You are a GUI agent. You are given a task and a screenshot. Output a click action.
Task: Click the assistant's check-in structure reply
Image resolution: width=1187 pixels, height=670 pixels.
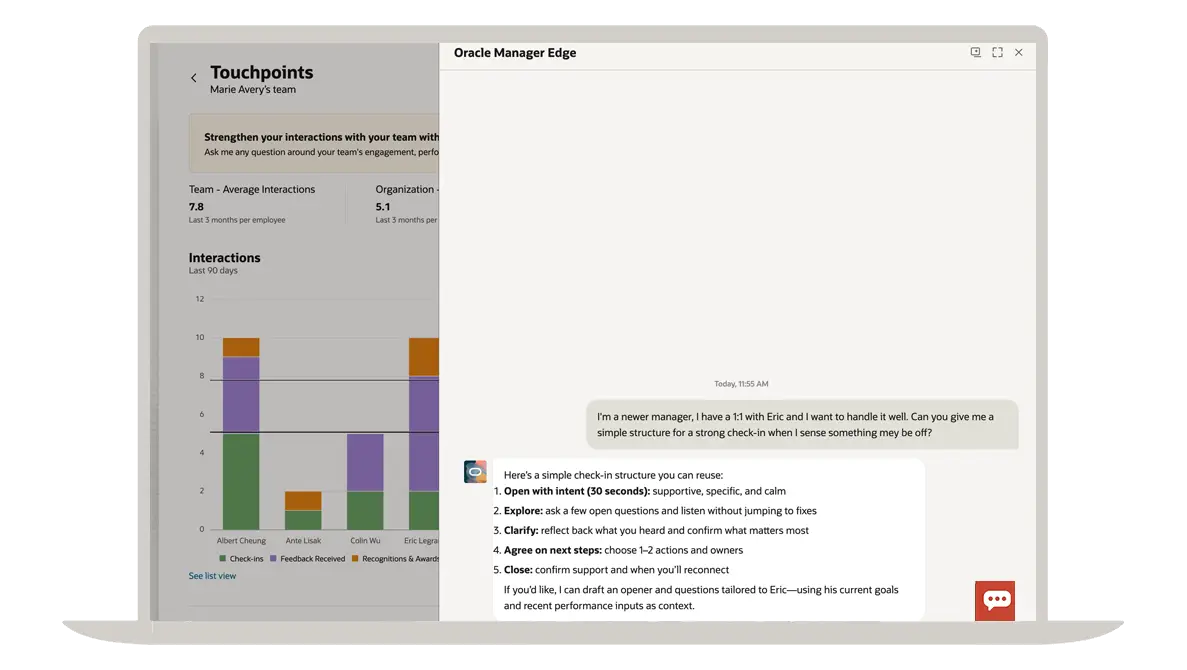tap(700, 540)
